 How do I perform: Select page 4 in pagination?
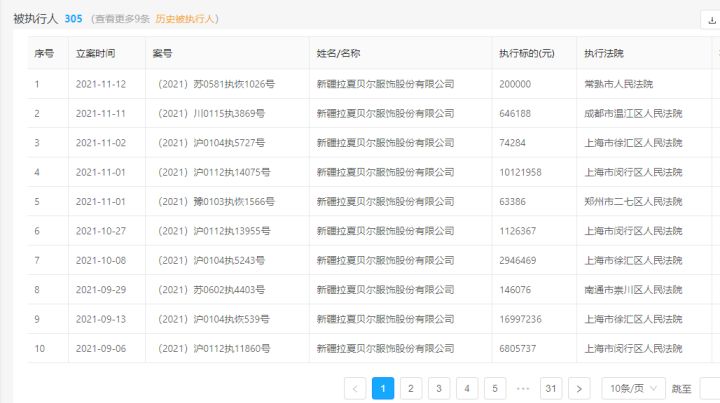[x=467, y=389]
